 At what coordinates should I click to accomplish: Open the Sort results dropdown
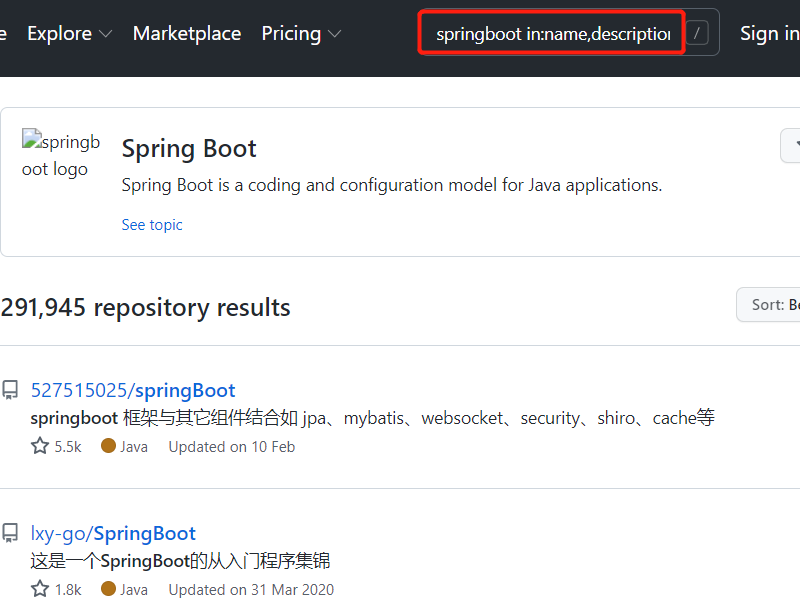pyautogui.click(x=768, y=304)
